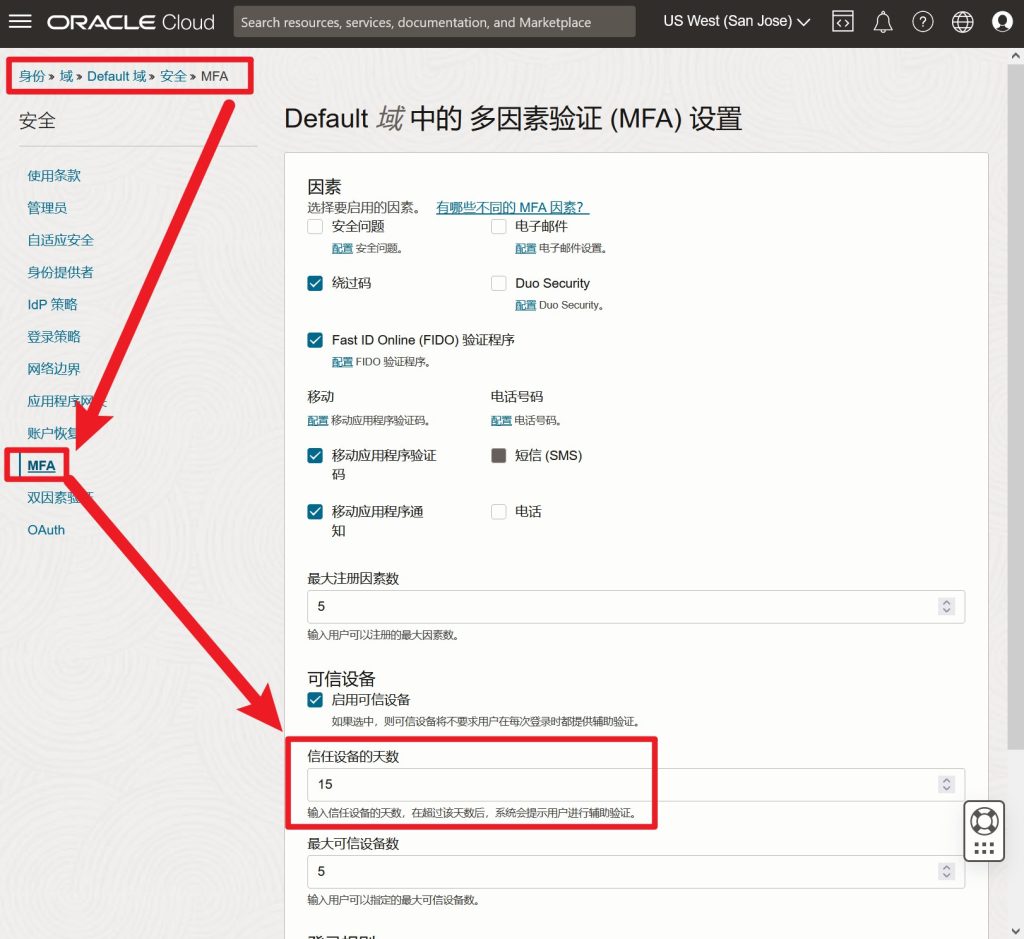Select 登录策略 in the security sidebar
The width and height of the screenshot is (1024, 939).
pyautogui.click(x=54, y=337)
